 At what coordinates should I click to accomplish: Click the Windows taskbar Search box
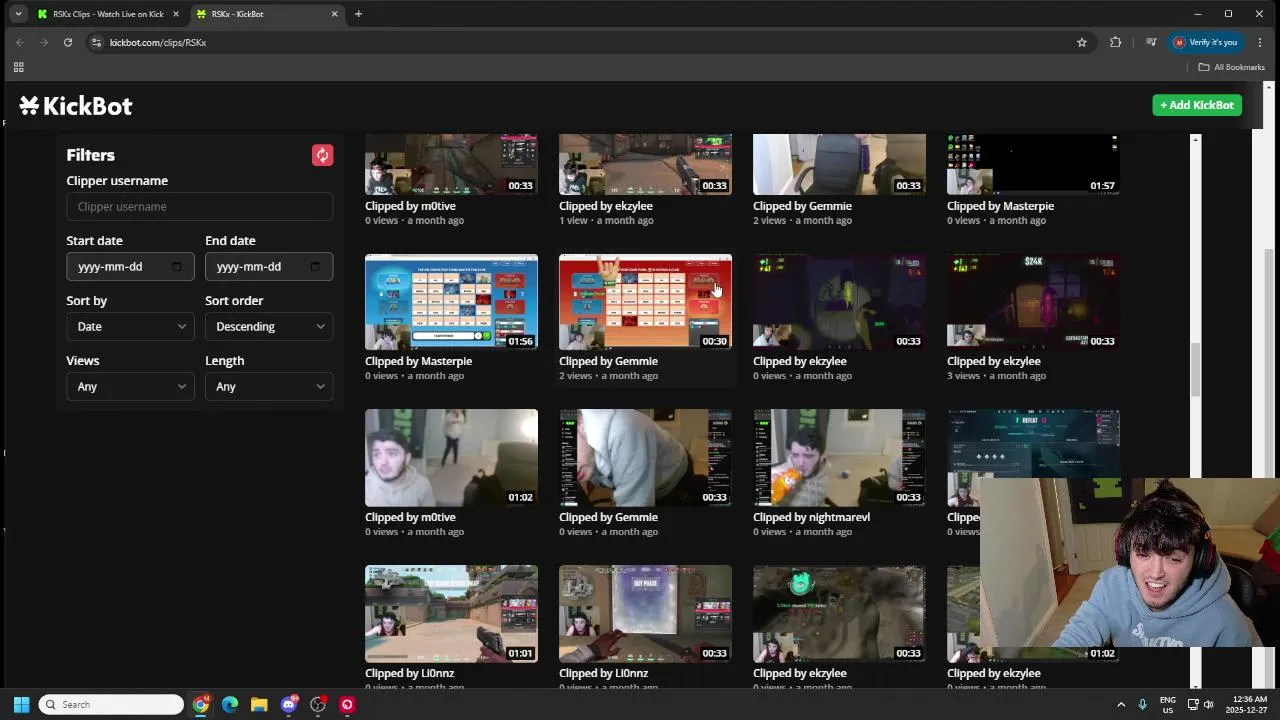pos(111,704)
